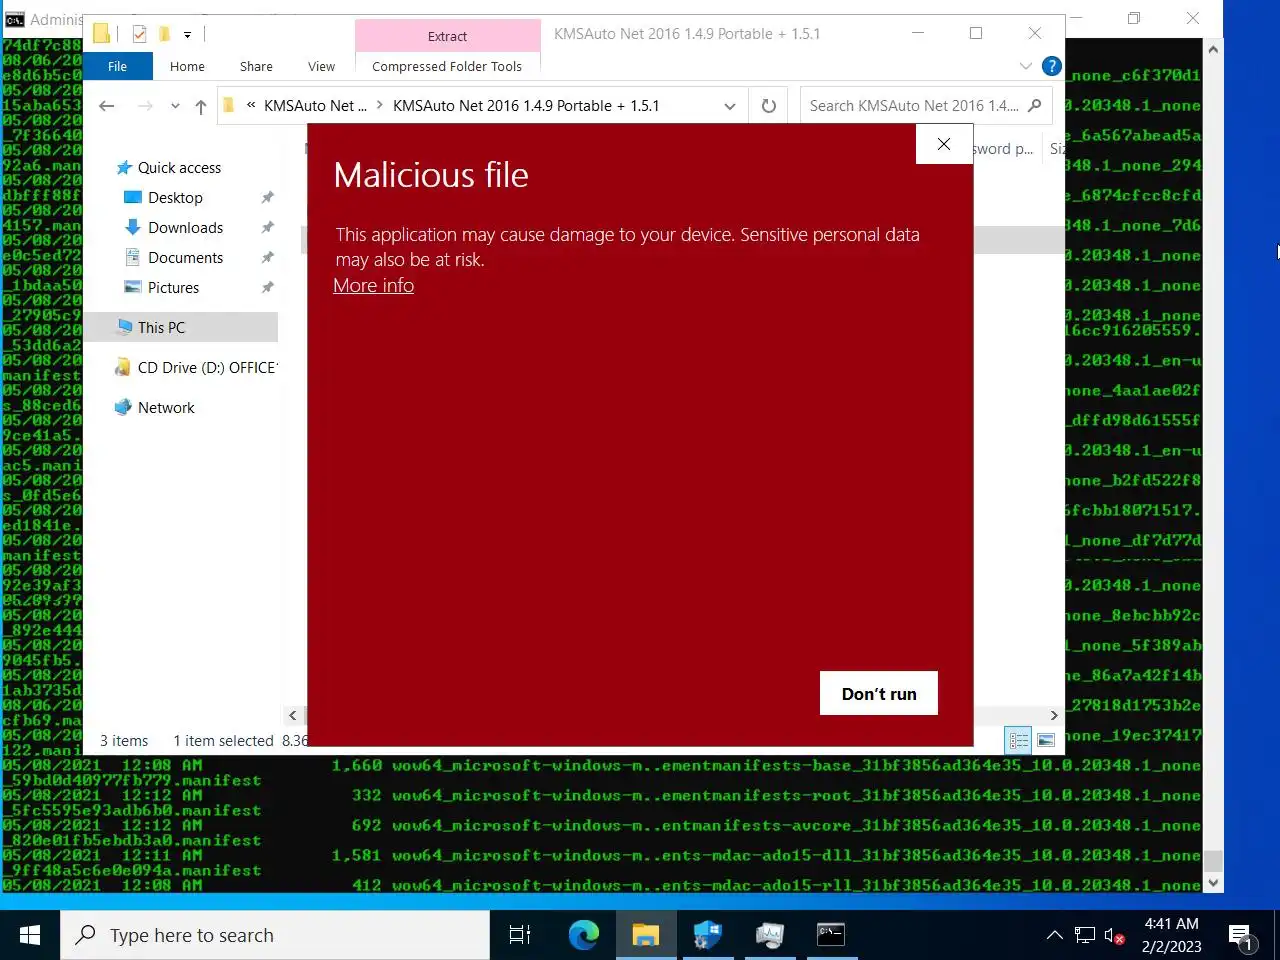This screenshot has height=960, width=1280.
Task: Switch to Large icons view layout icon
Action: (x=1046, y=741)
